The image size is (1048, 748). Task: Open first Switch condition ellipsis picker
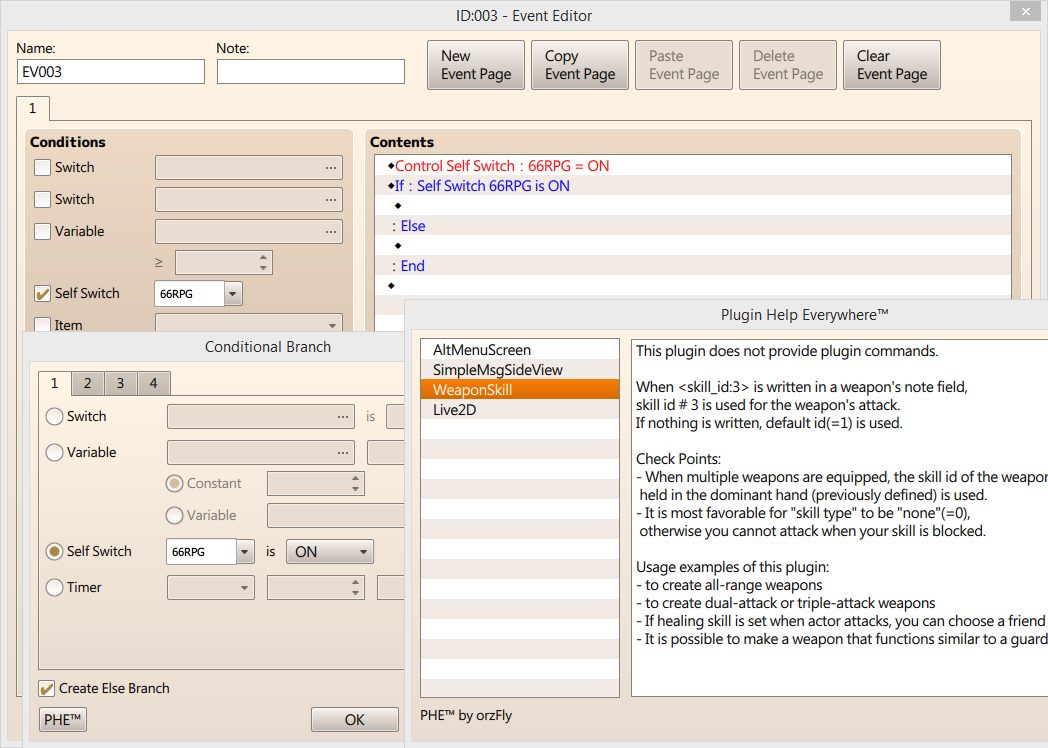pyautogui.click(x=331, y=168)
